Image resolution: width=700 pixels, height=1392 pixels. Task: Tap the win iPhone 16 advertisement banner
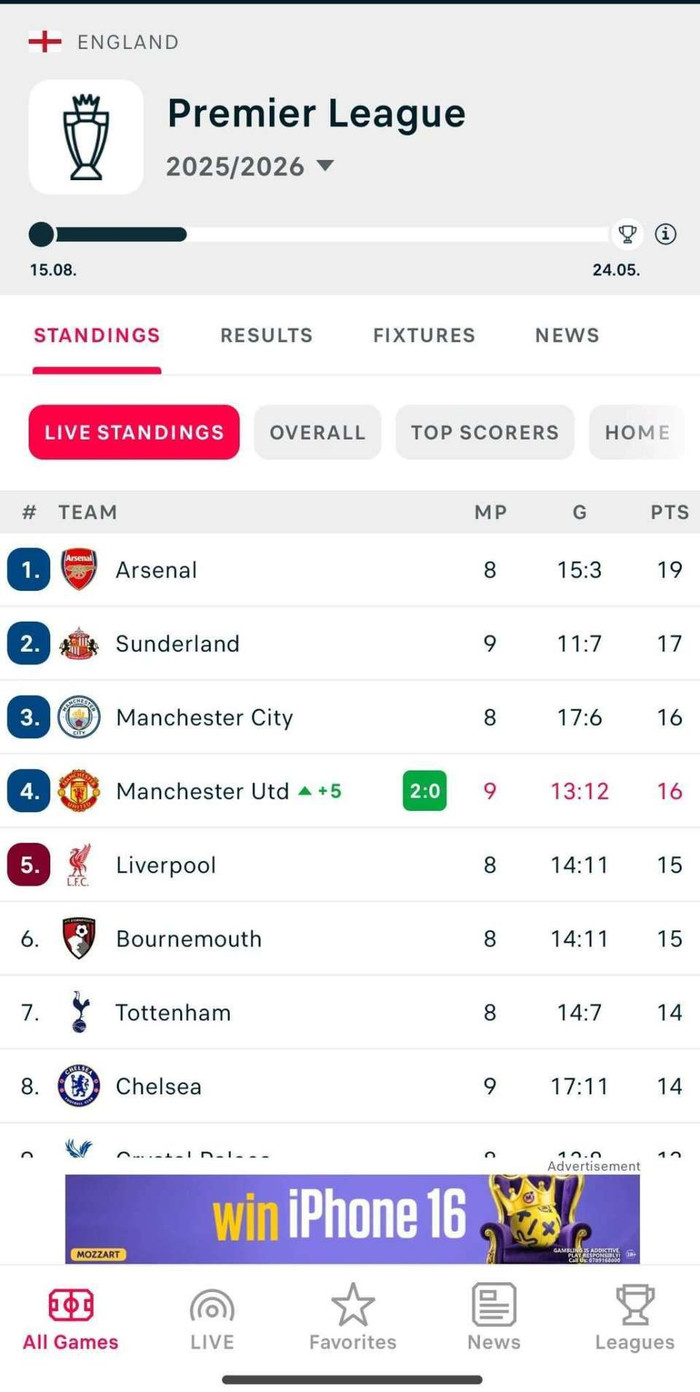352,1218
